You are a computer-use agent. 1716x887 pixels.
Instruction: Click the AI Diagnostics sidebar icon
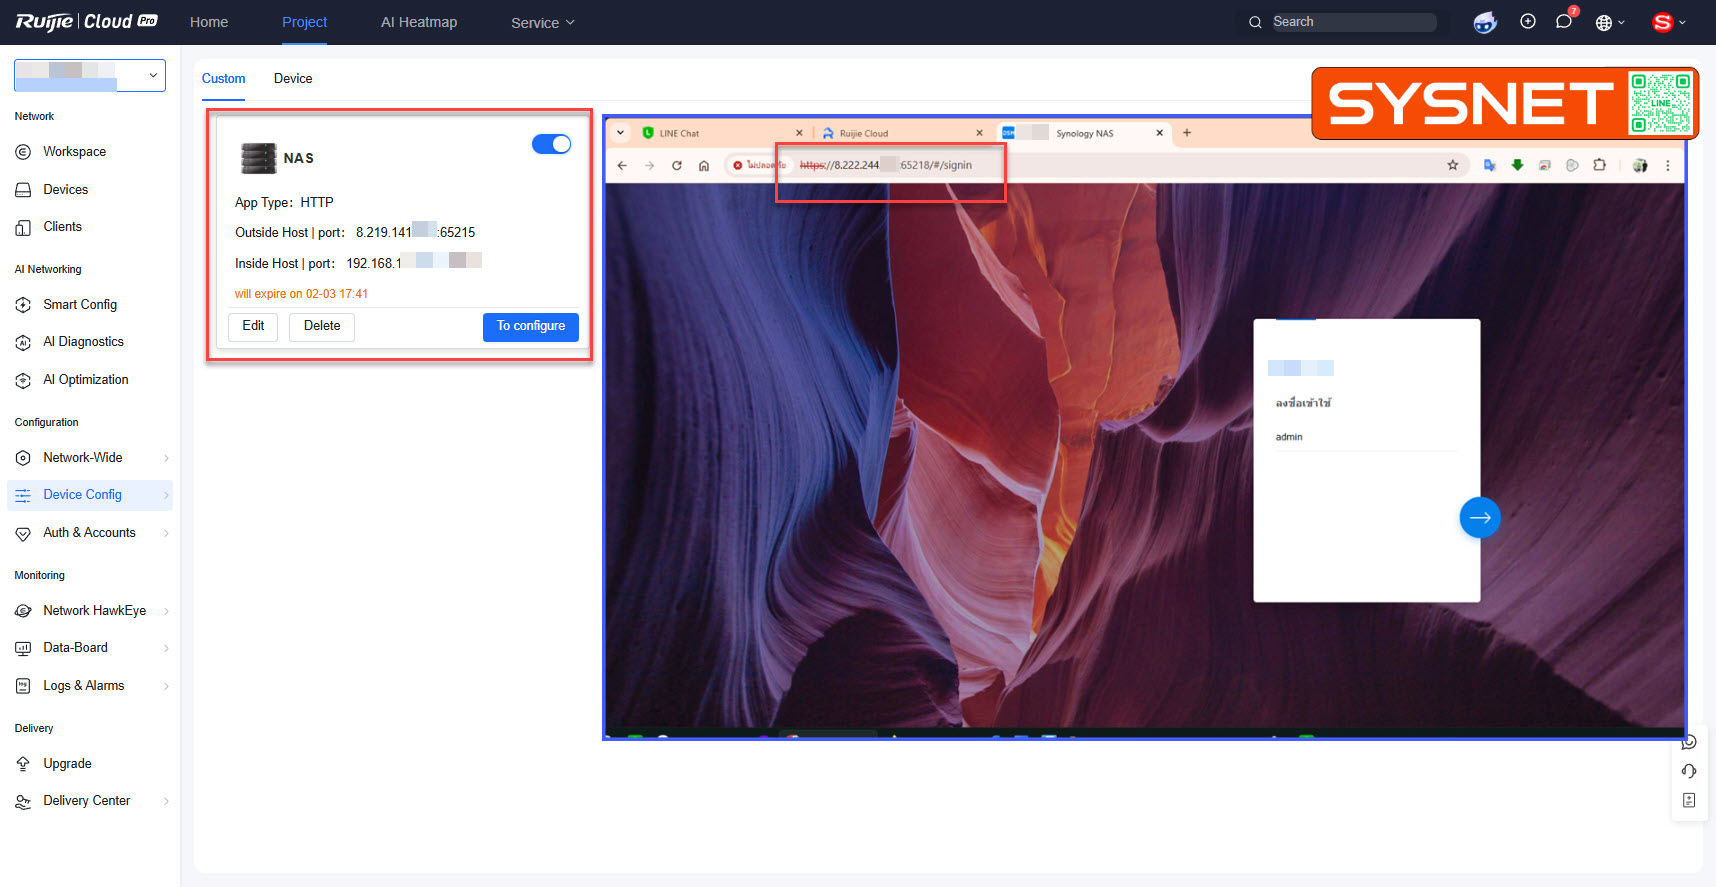[23, 342]
